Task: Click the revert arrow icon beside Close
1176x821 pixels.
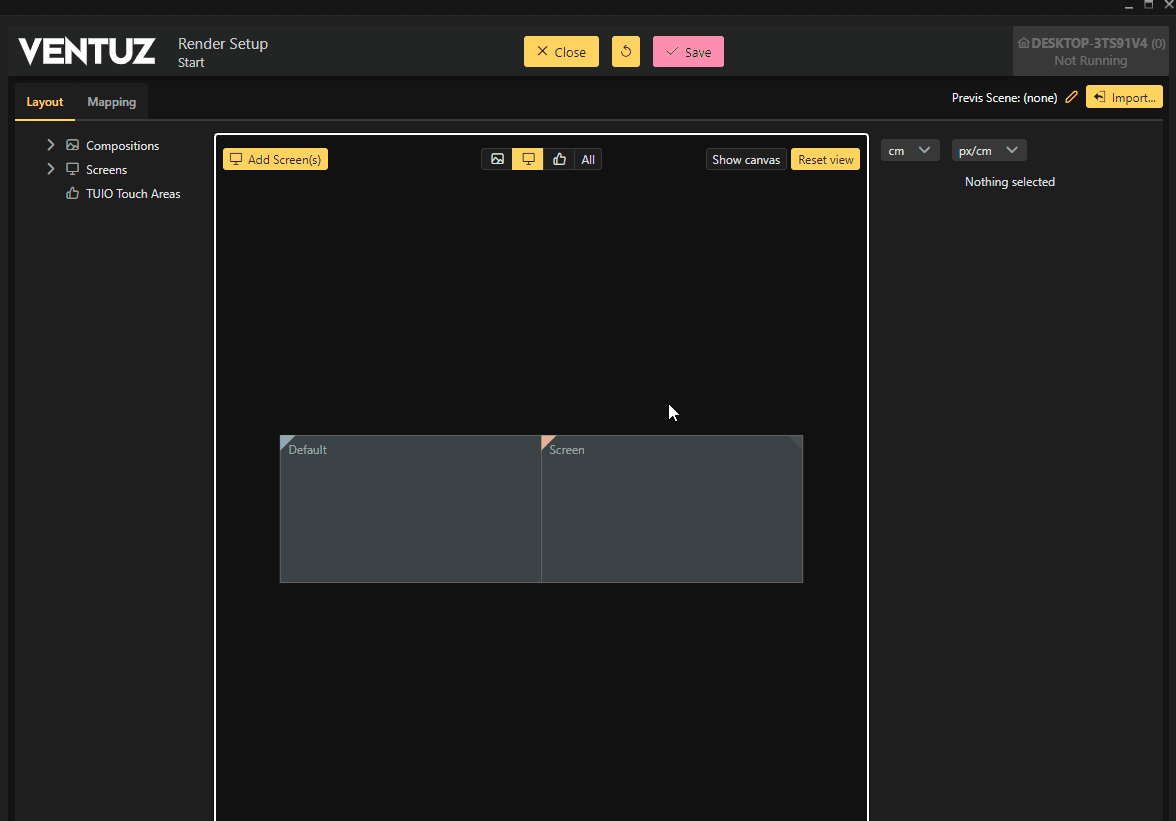Action: 626,52
